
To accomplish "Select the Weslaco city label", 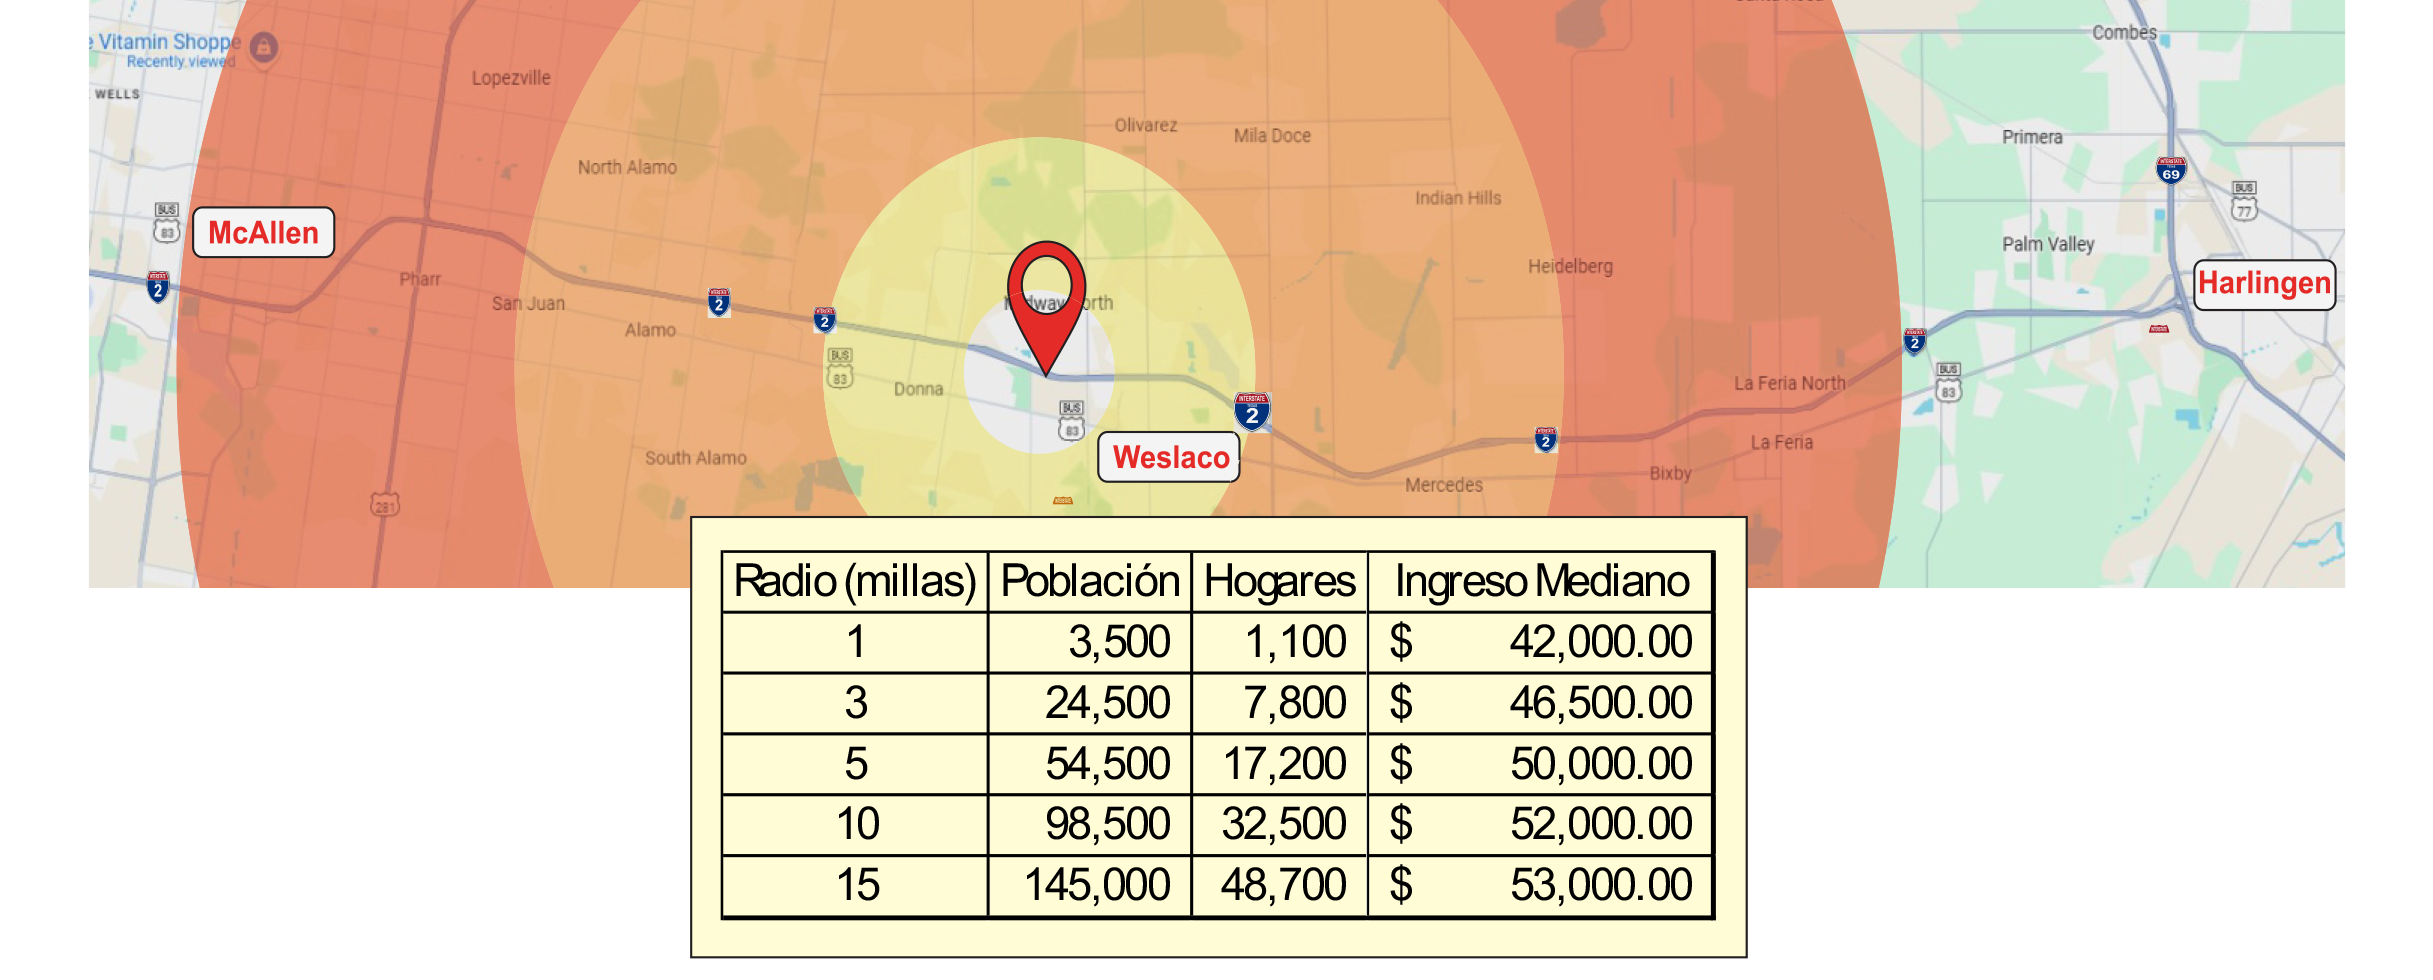I will [x=1169, y=458].
